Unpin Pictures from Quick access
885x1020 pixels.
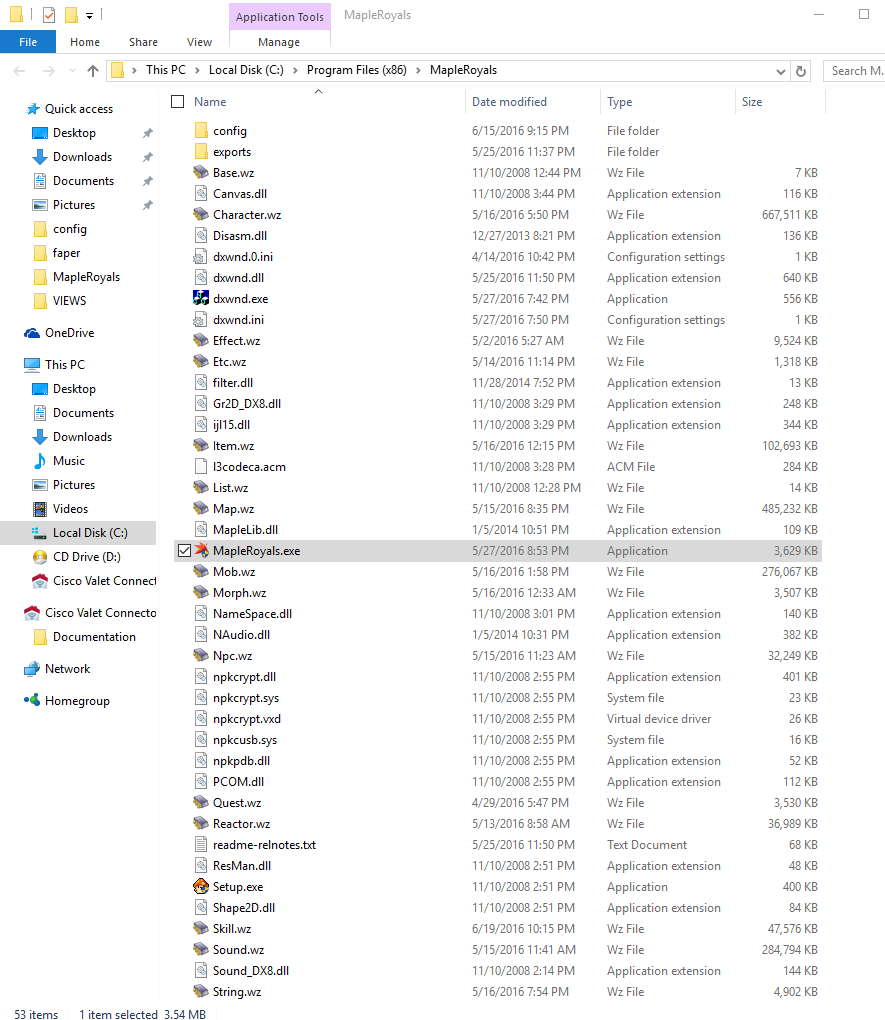pyautogui.click(x=148, y=205)
